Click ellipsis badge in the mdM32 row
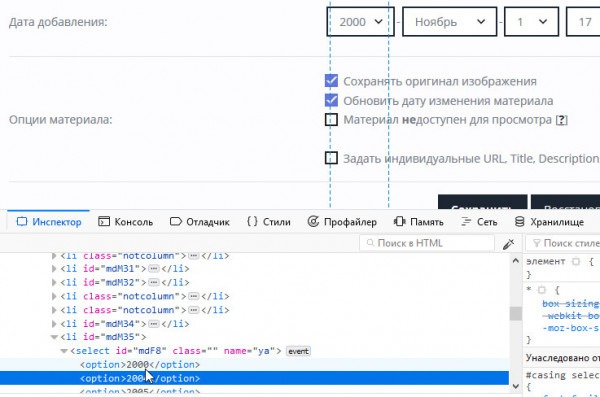 154,283
